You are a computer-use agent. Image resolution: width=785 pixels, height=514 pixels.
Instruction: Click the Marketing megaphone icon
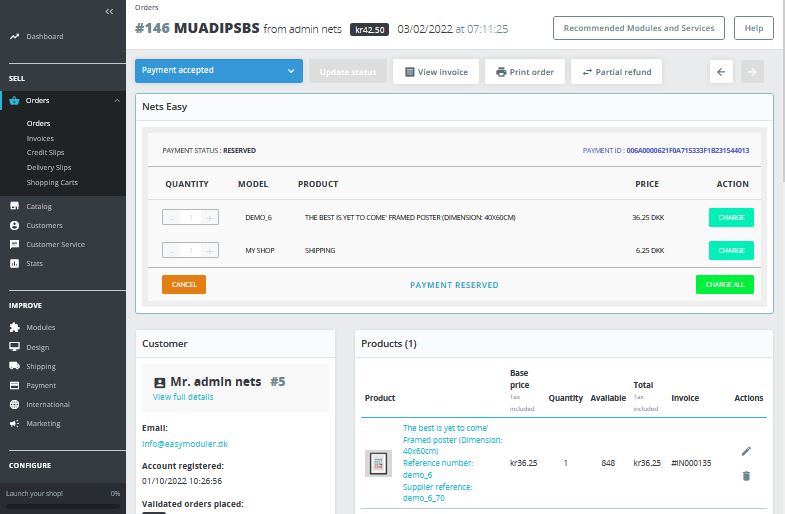click(x=15, y=423)
